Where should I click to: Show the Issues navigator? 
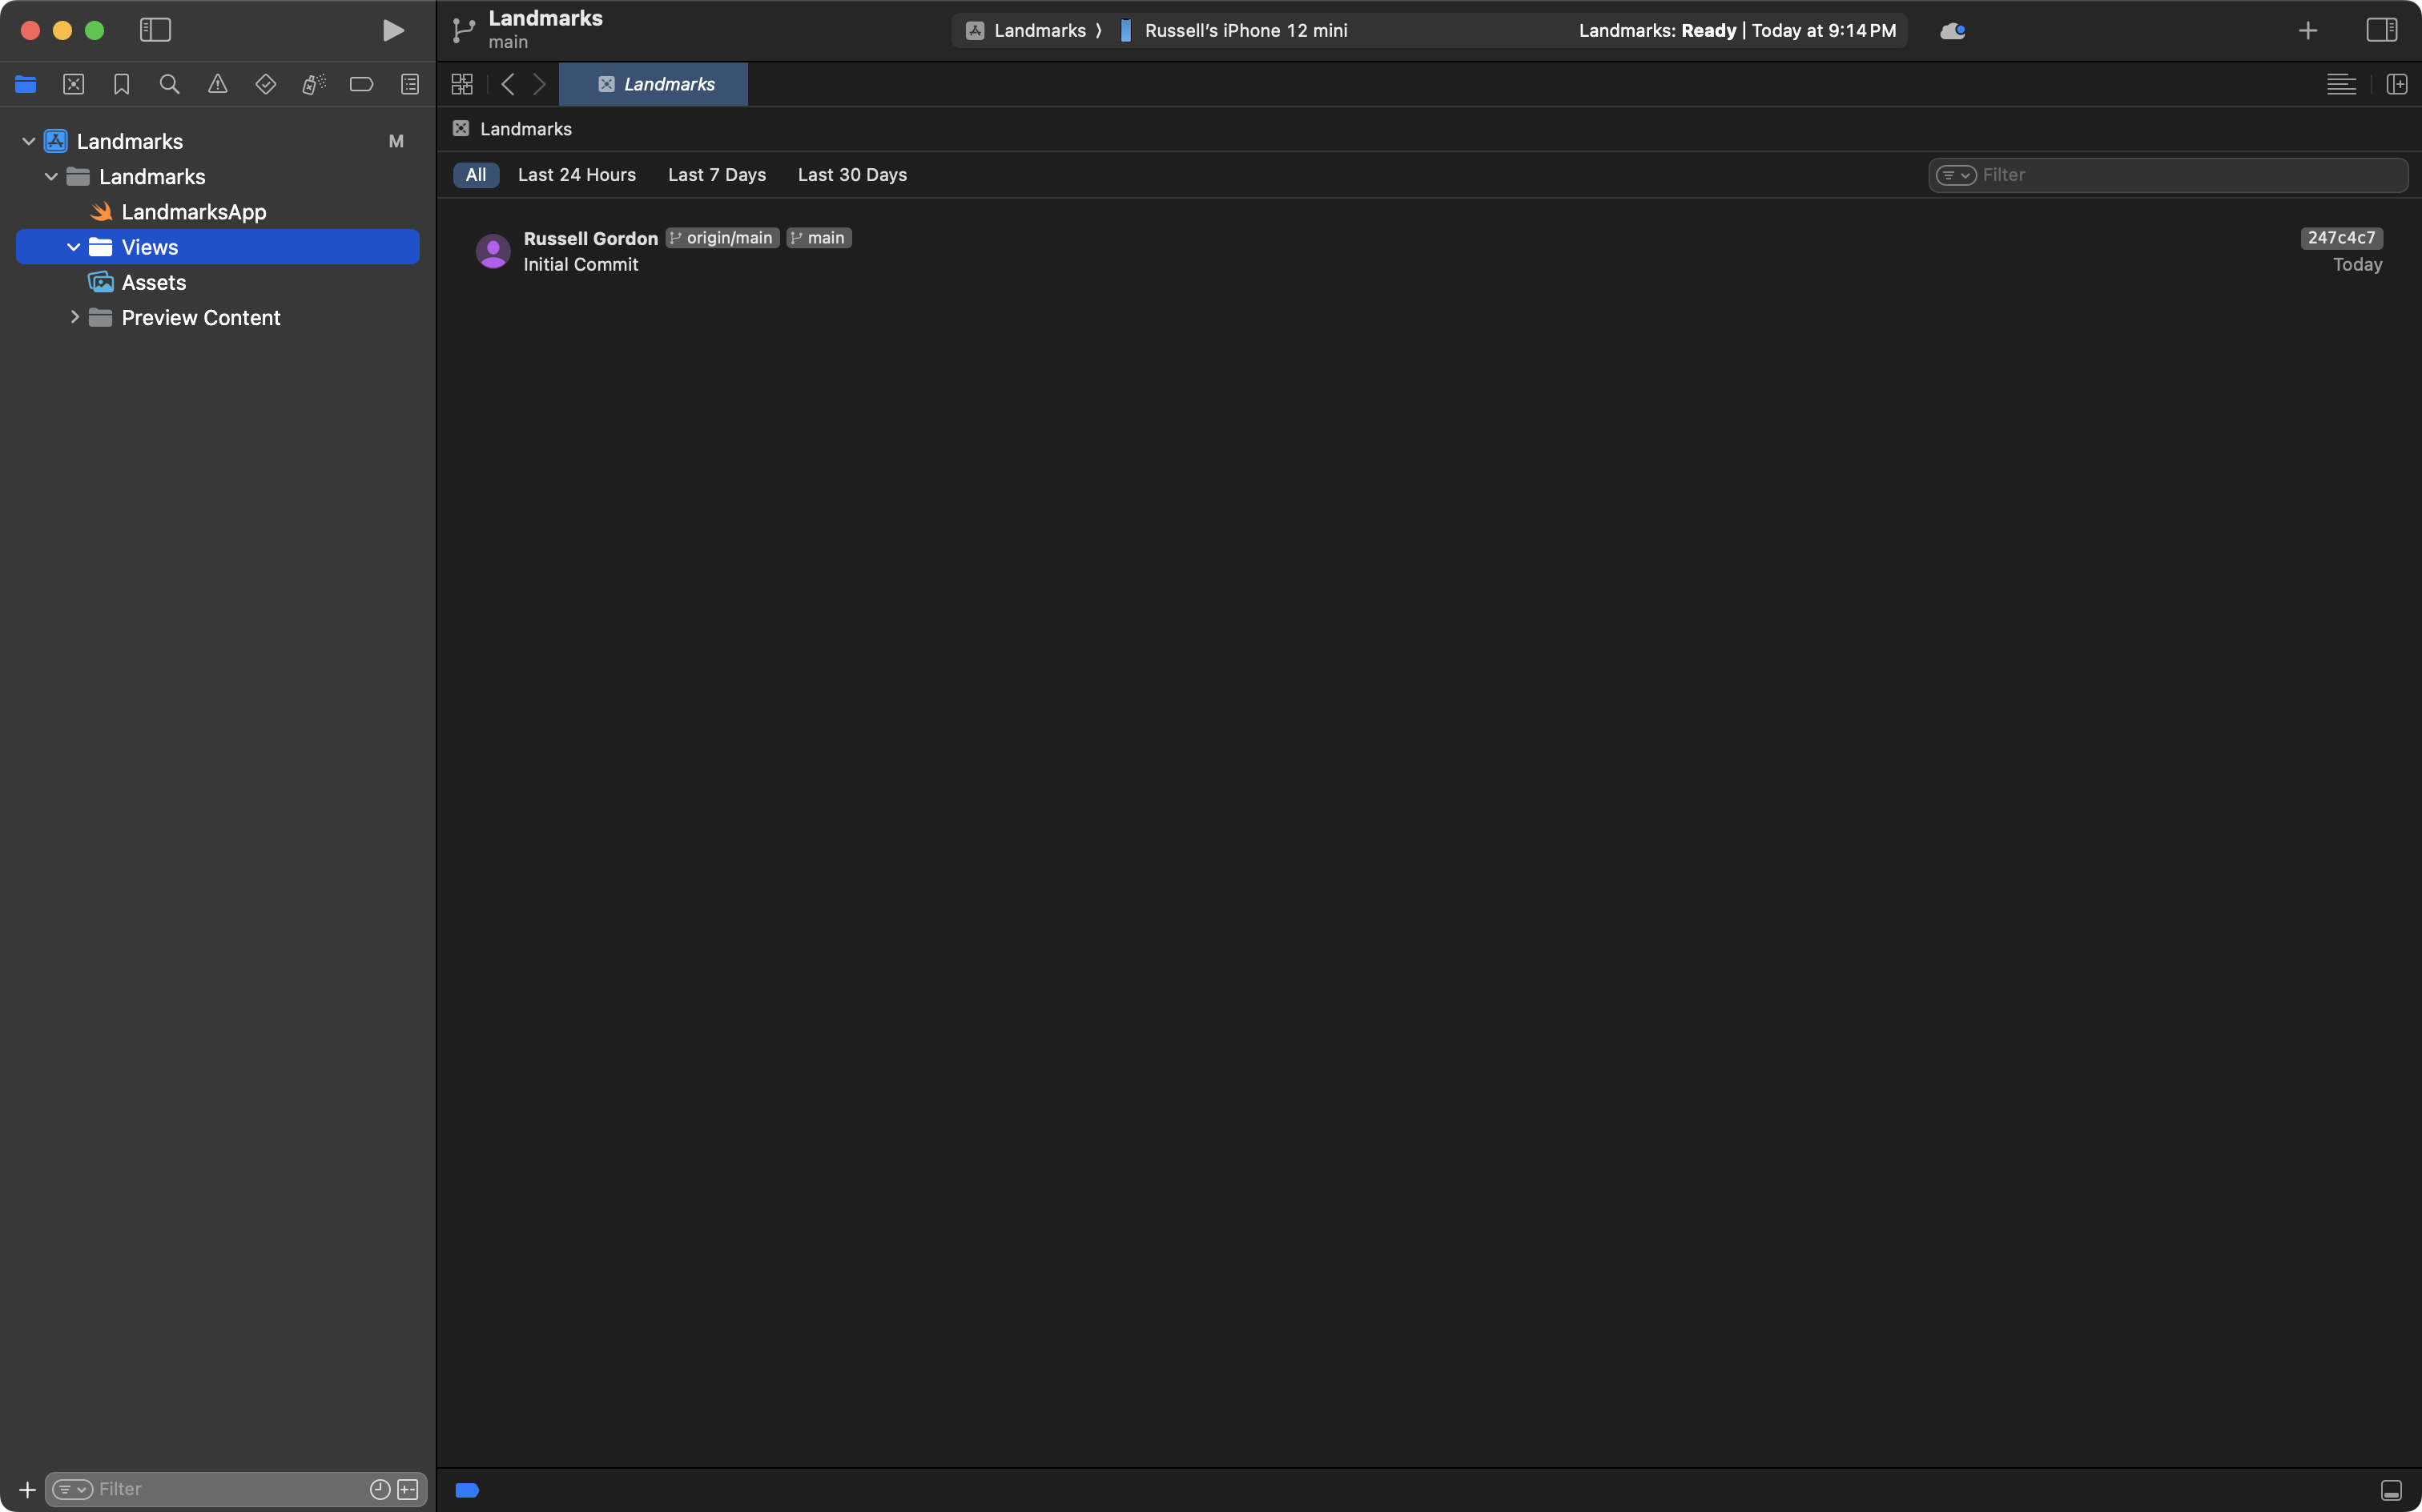218,84
